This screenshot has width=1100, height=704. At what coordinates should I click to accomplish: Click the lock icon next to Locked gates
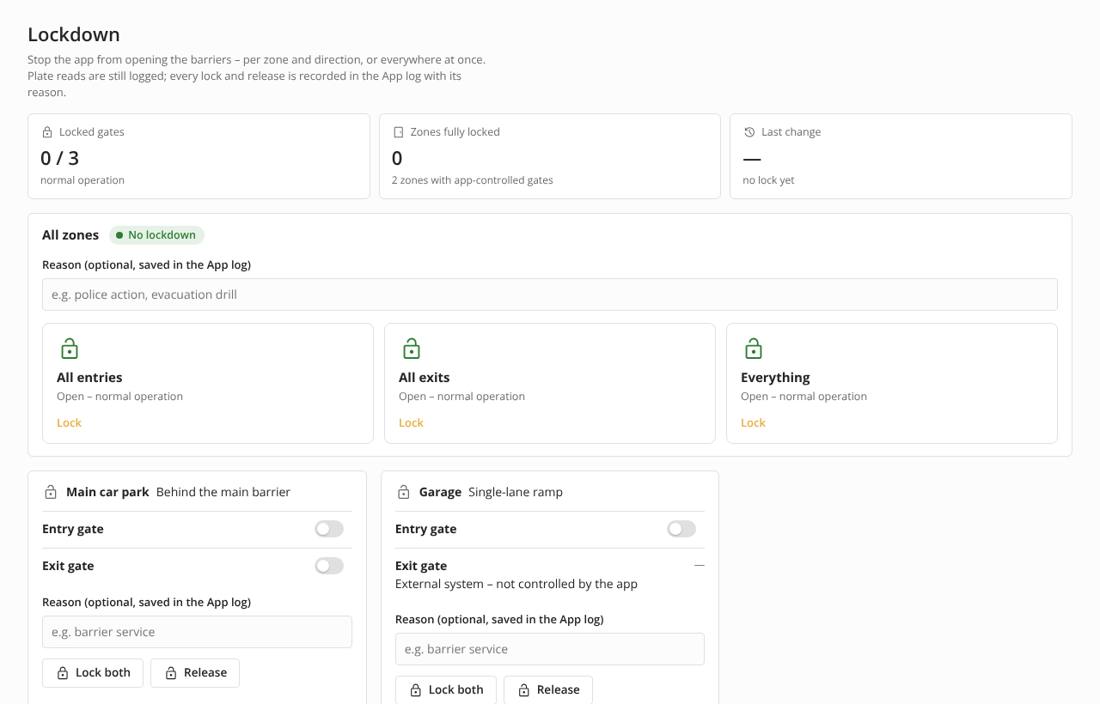[47, 132]
